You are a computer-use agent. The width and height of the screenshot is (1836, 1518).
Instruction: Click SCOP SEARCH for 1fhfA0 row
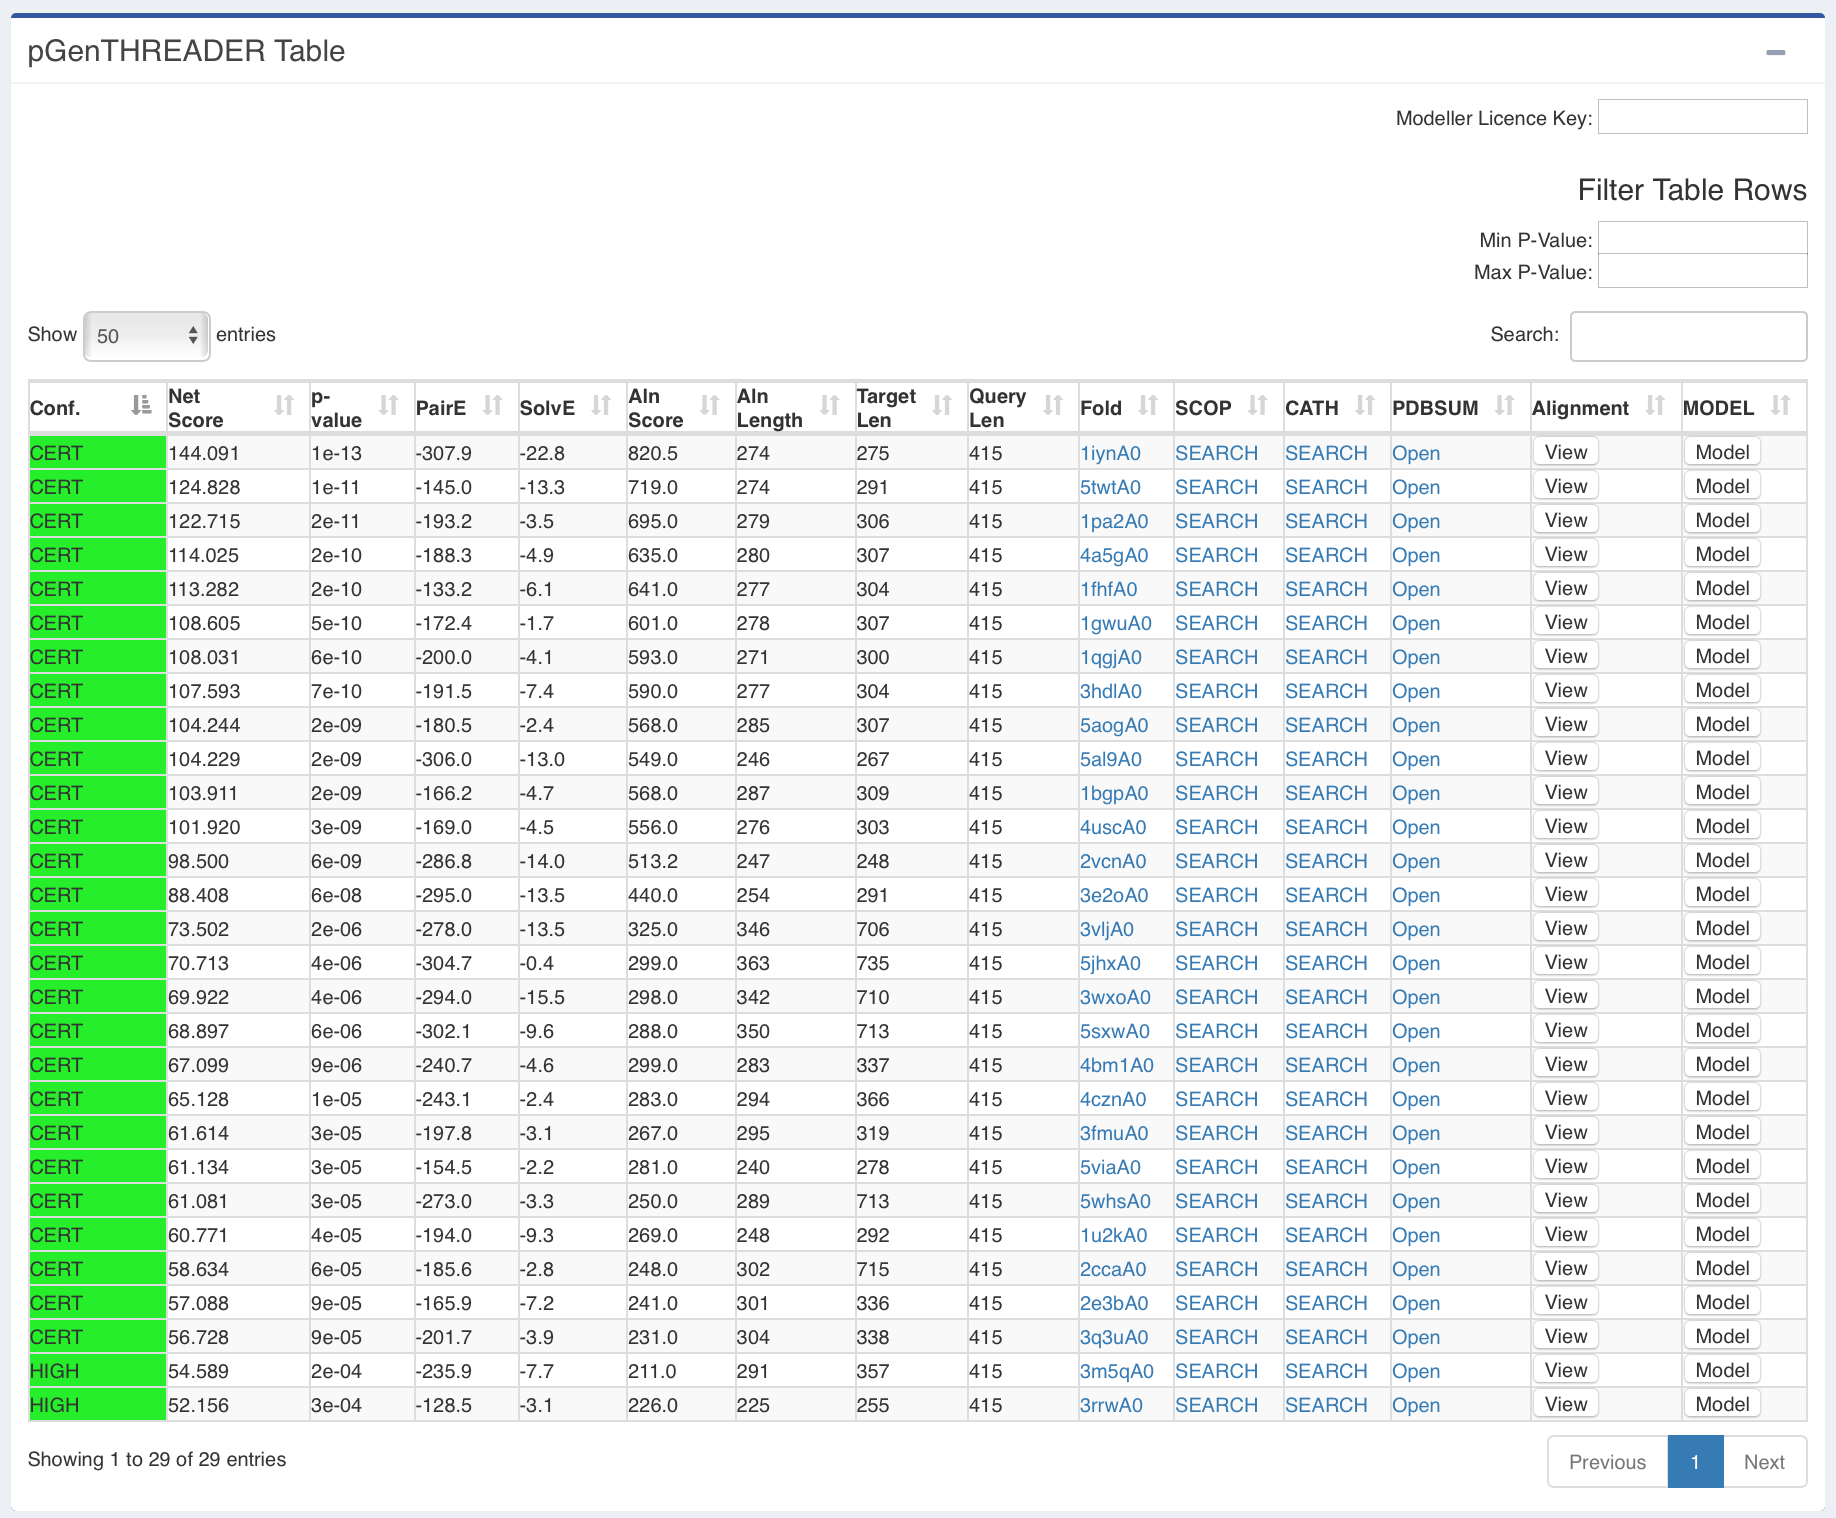pos(1216,589)
